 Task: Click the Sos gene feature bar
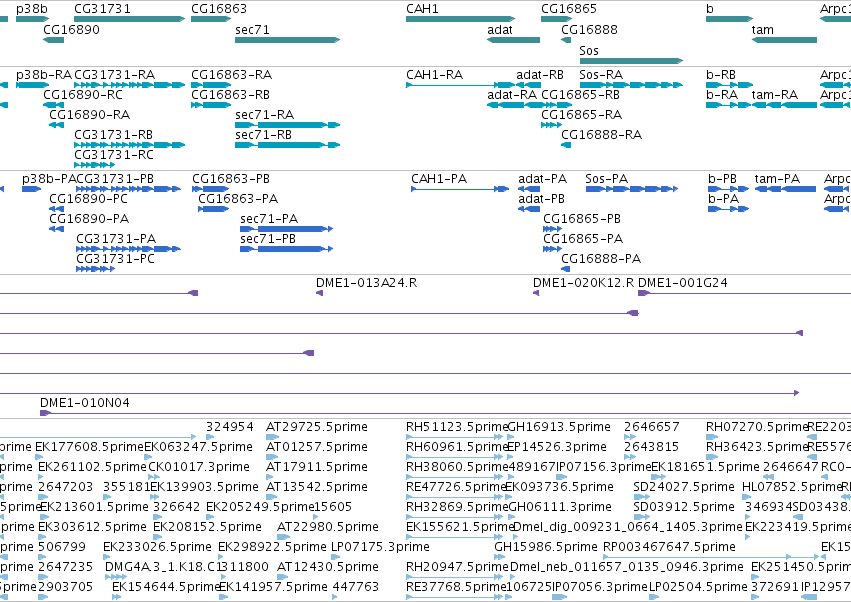(631, 61)
